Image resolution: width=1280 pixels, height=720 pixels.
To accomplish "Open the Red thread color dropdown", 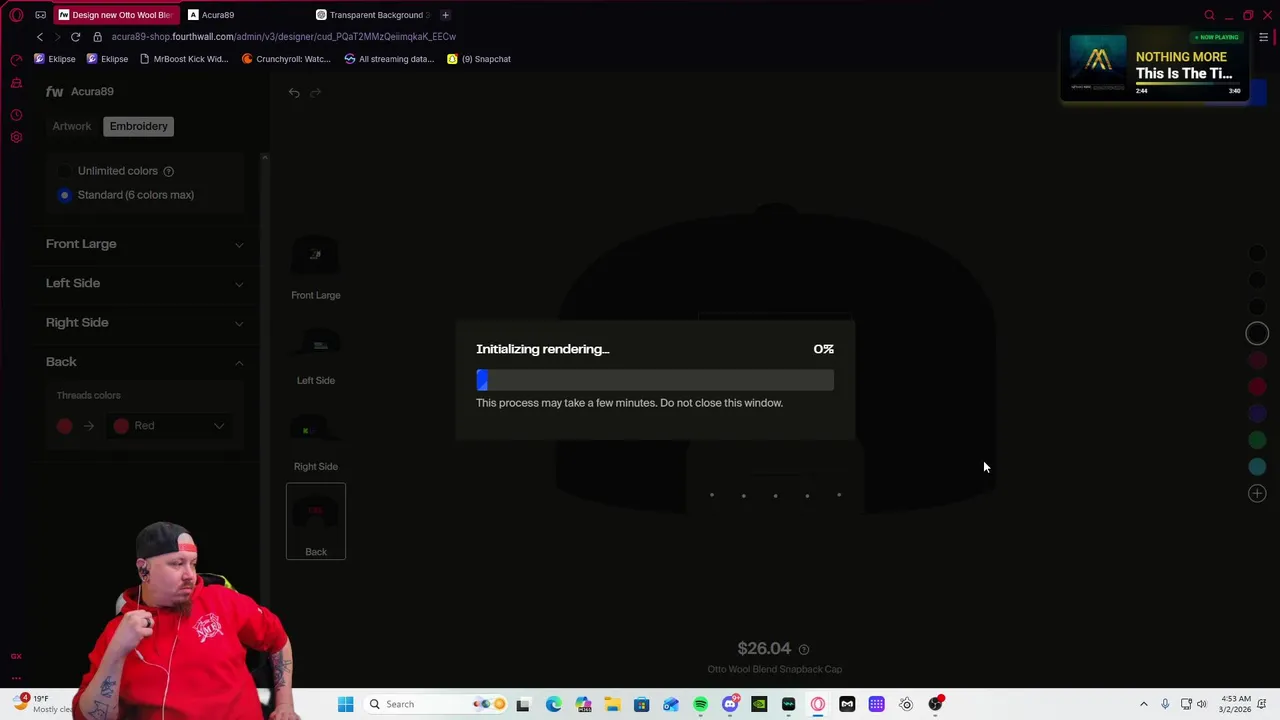I will coord(168,426).
